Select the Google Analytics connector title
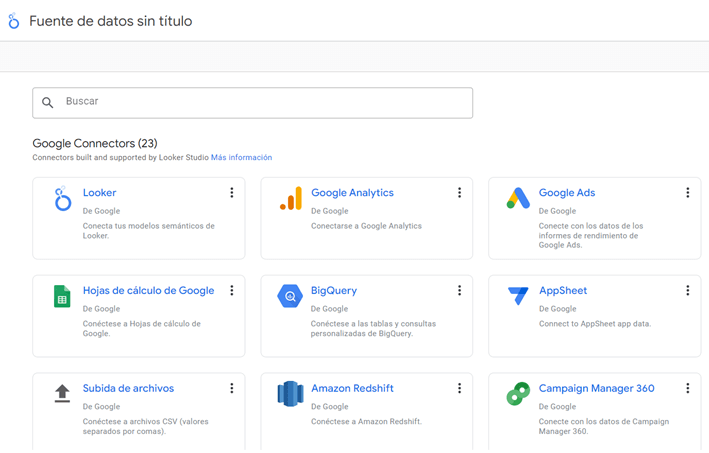The image size is (709, 453). (352, 193)
